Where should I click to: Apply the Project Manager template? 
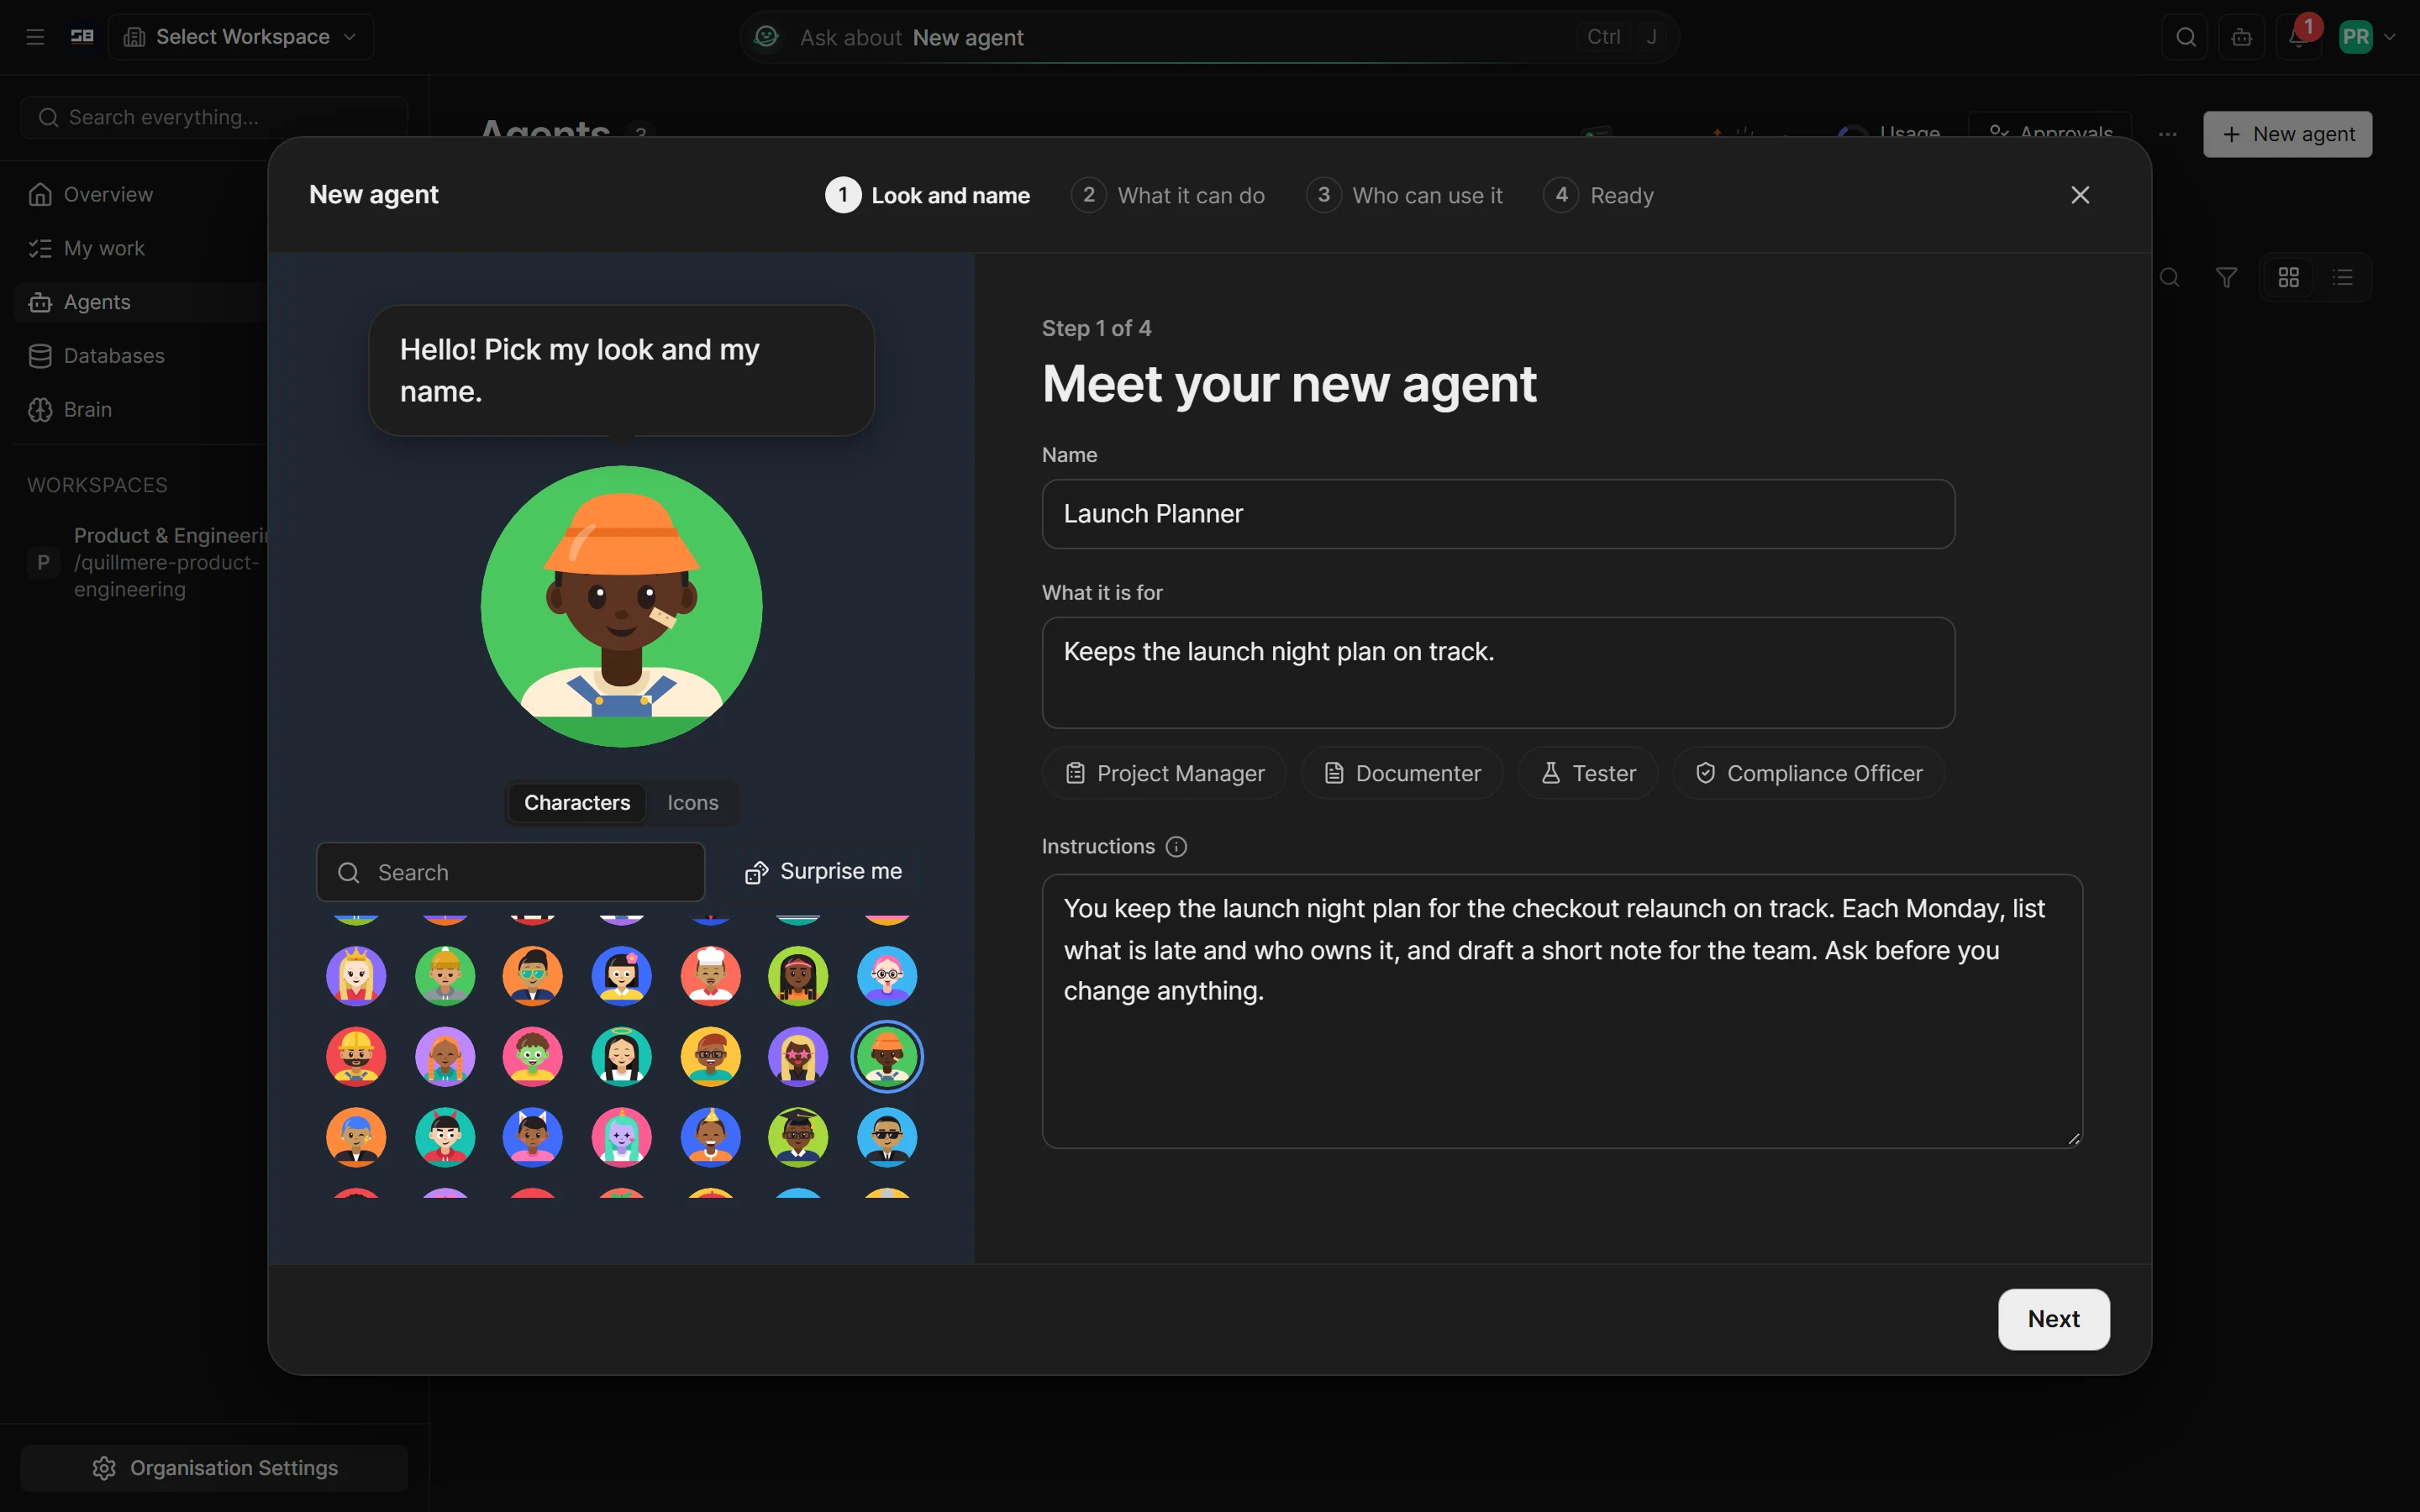point(1164,773)
